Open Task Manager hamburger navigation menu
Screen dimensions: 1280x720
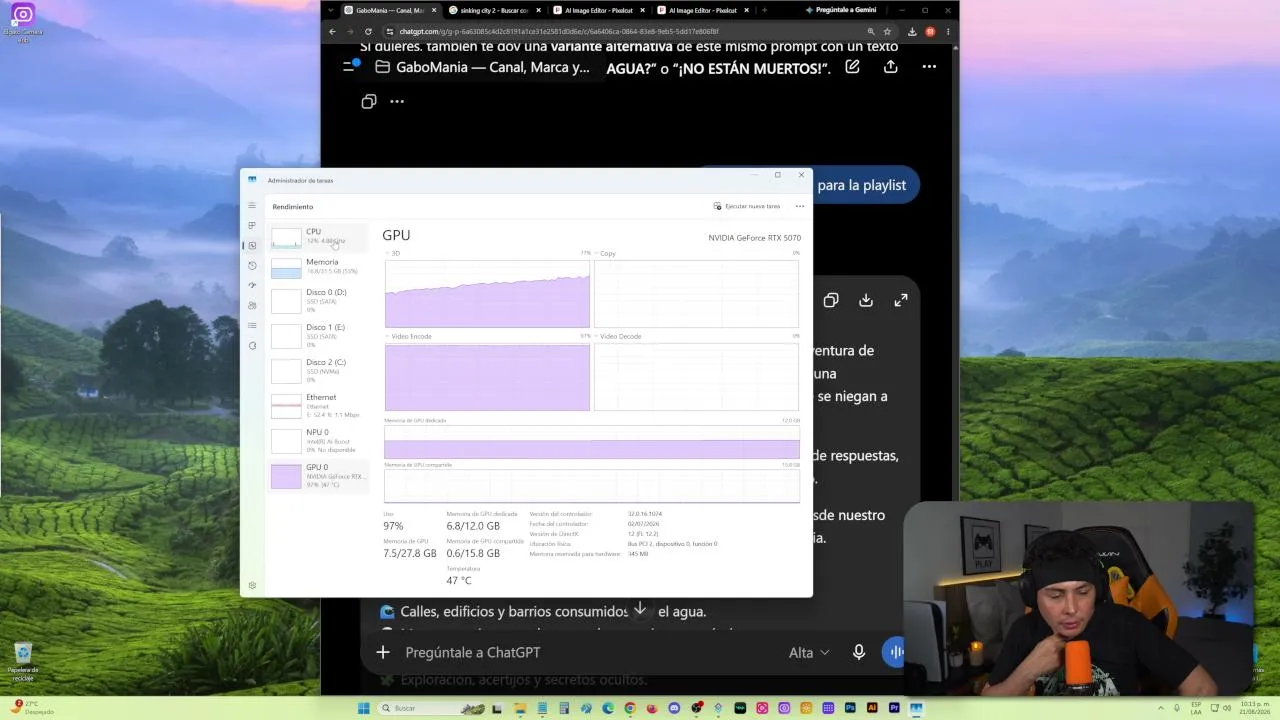[x=252, y=205]
